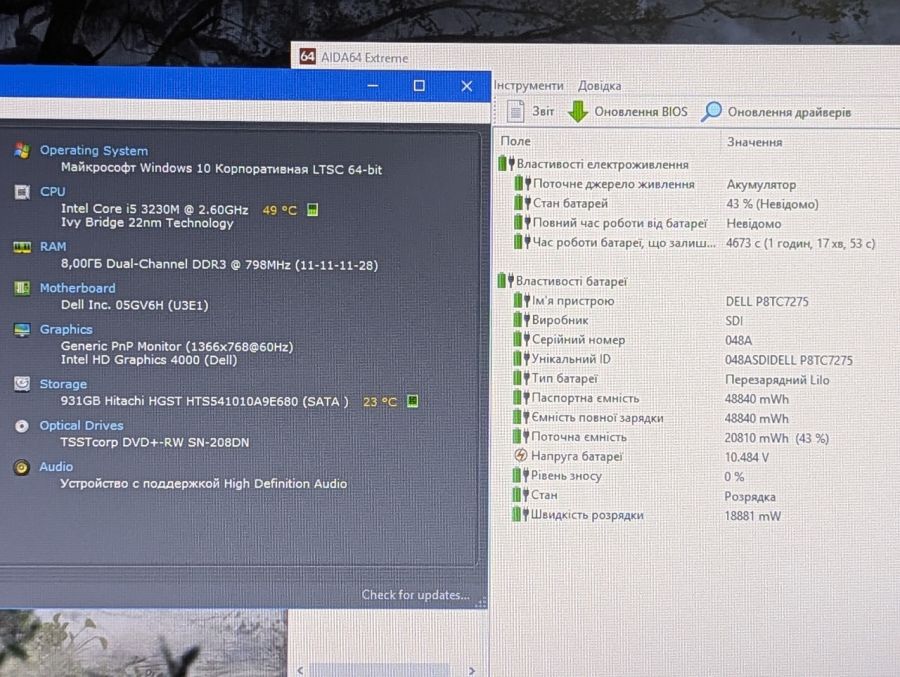Open the Audio section link

point(56,467)
